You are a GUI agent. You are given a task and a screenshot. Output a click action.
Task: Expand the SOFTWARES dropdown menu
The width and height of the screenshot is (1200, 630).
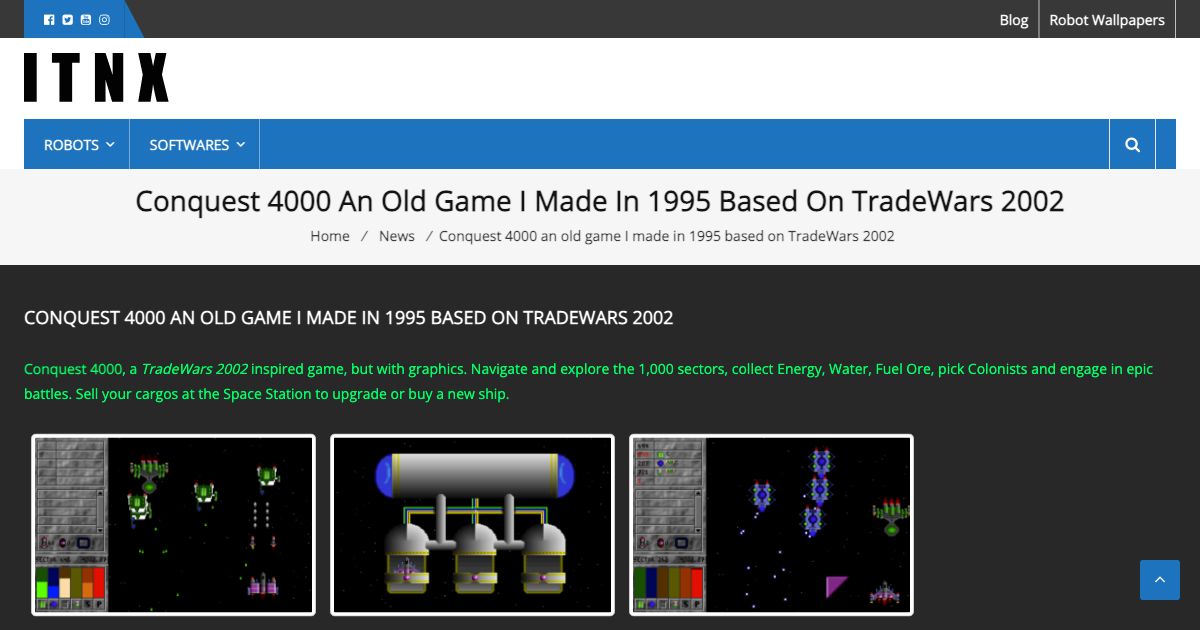pyautogui.click(x=188, y=144)
